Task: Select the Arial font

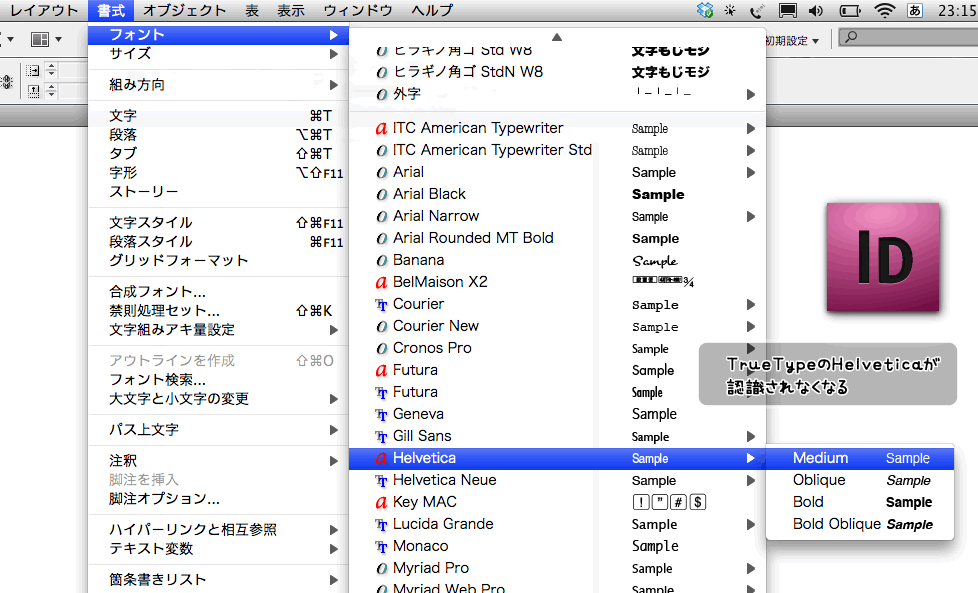Action: point(557,172)
